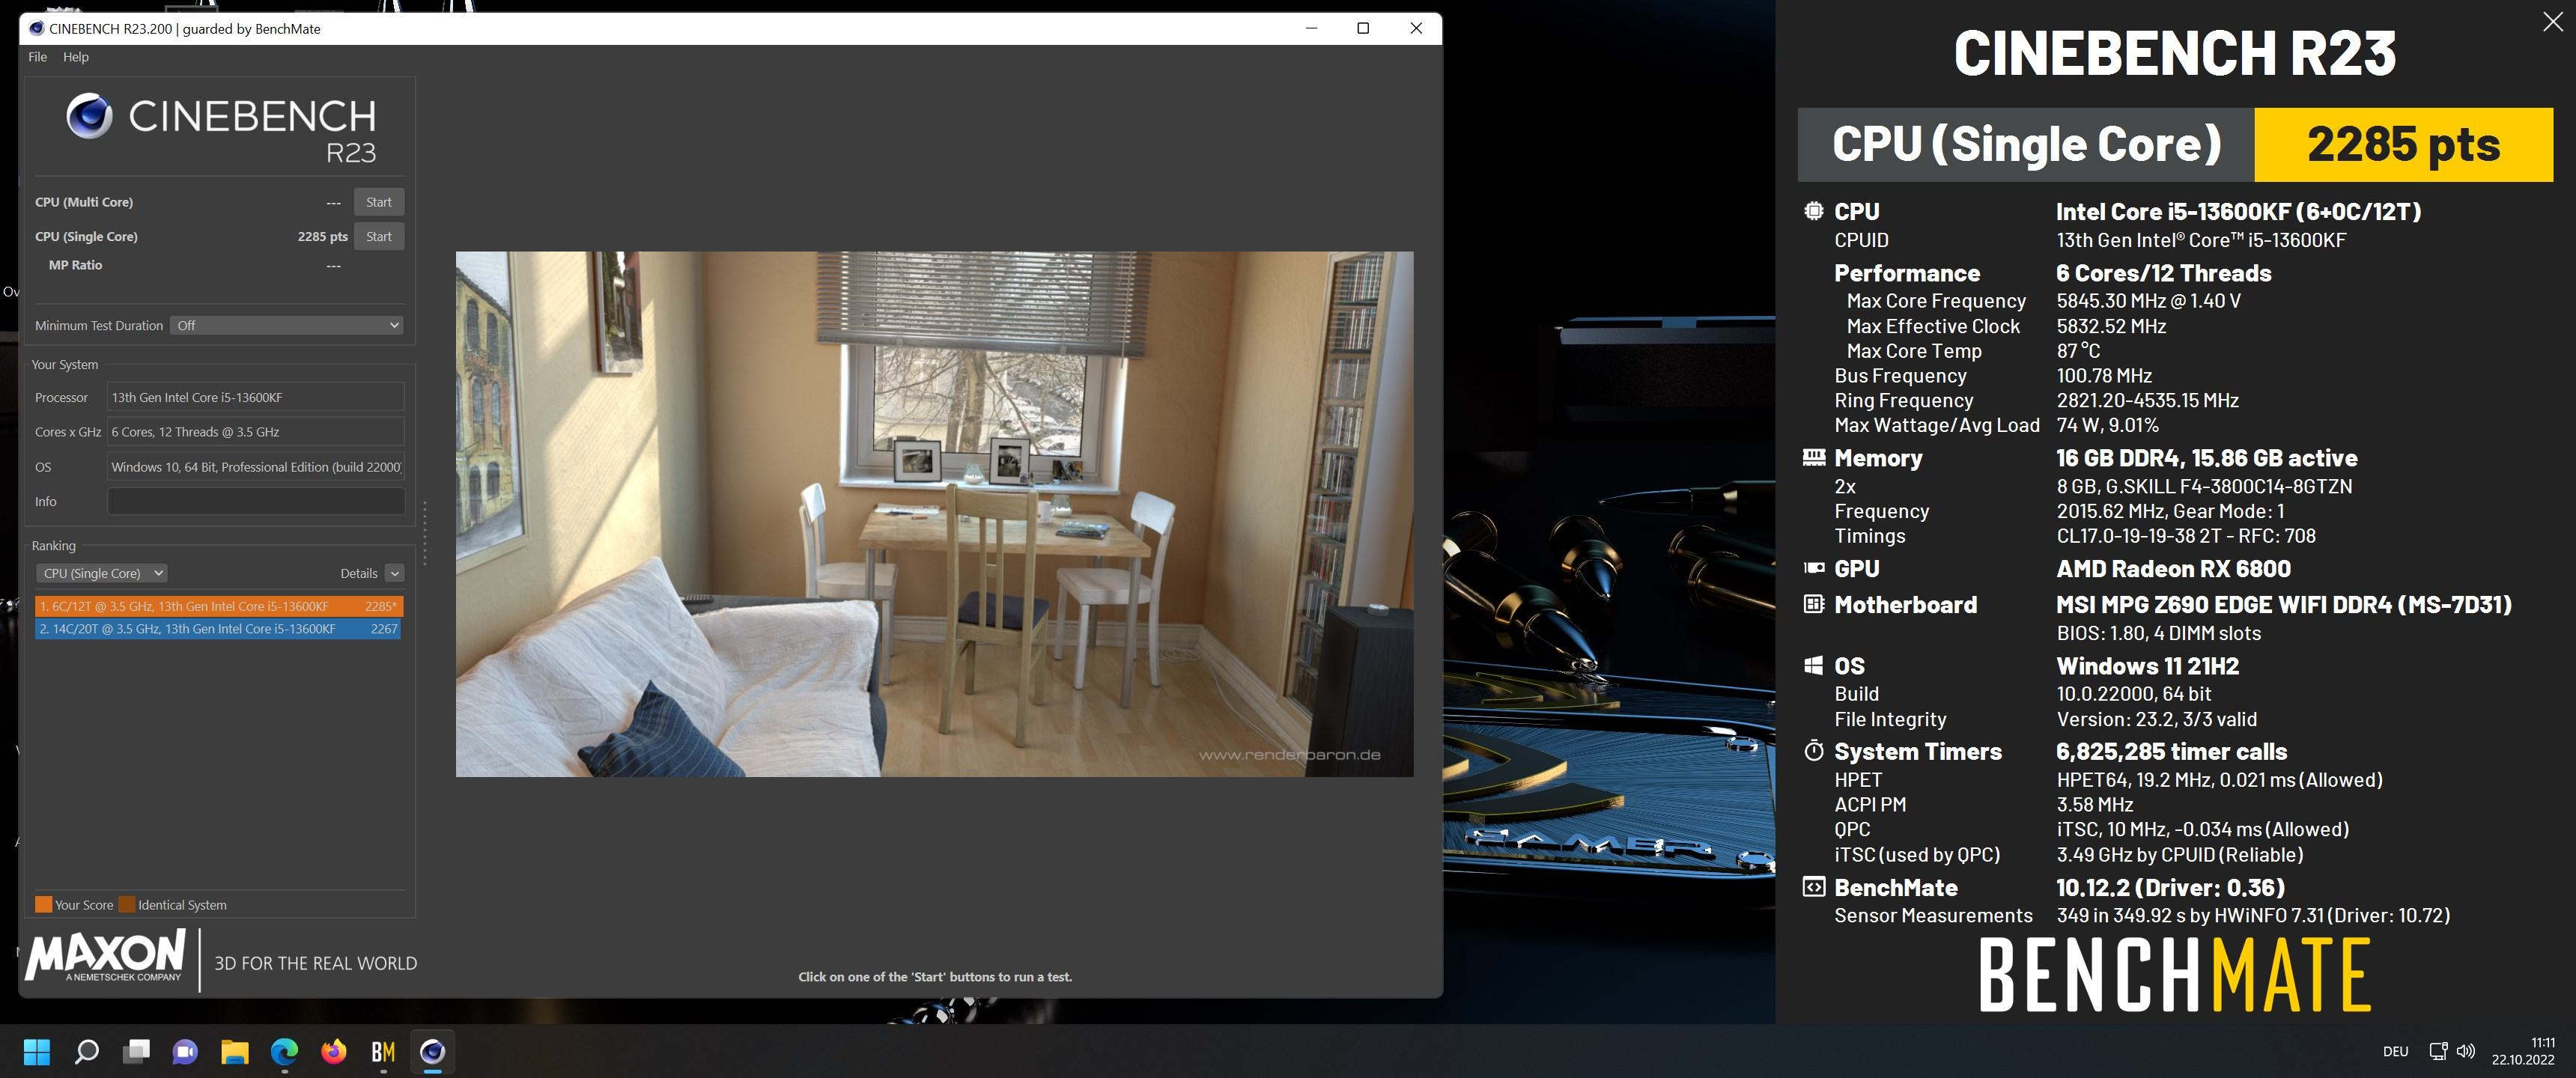Minimize the Cinebench window
The height and width of the screenshot is (1078, 2576).
[x=1311, y=28]
